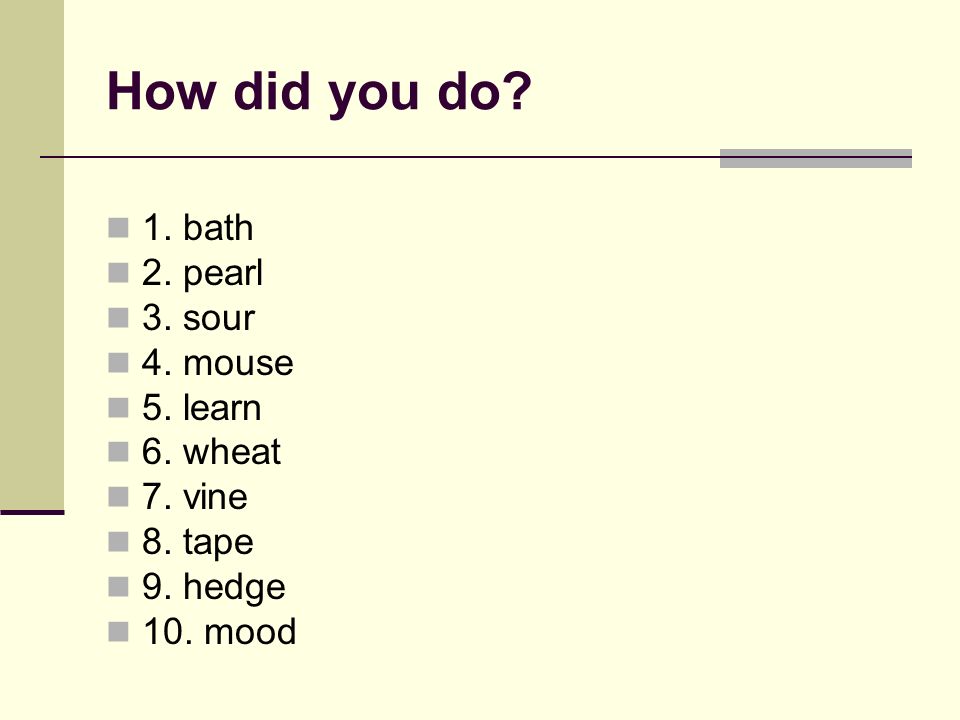
Task: Click the bullet square beside bath
Action: pos(118,228)
